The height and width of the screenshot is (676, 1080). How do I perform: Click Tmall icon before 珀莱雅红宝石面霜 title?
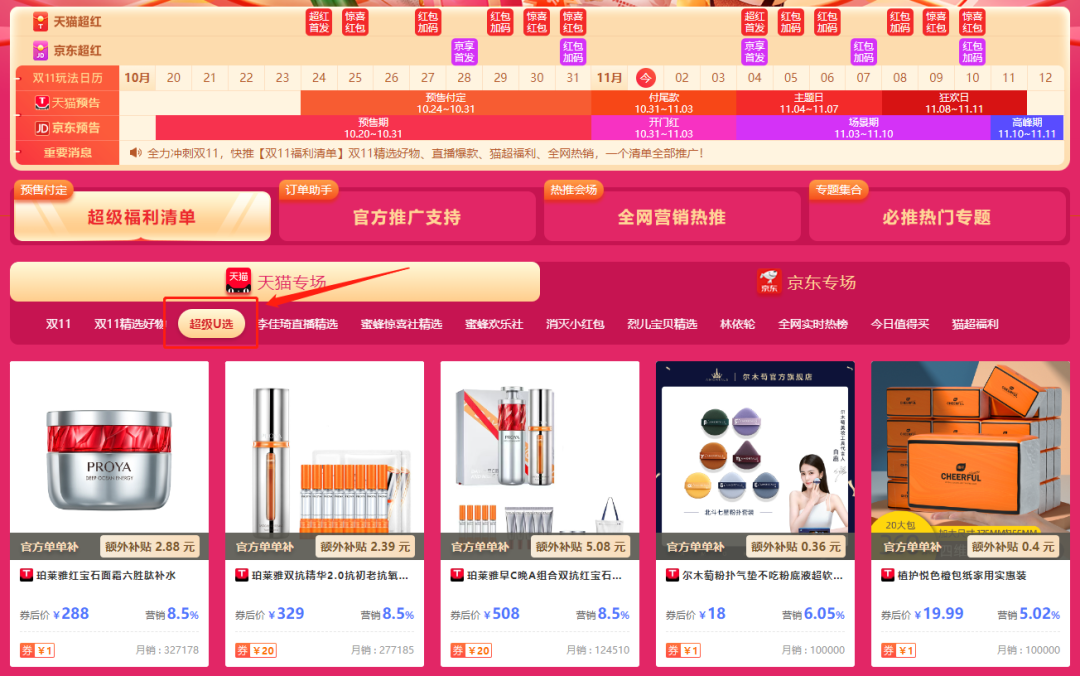[x=26, y=575]
